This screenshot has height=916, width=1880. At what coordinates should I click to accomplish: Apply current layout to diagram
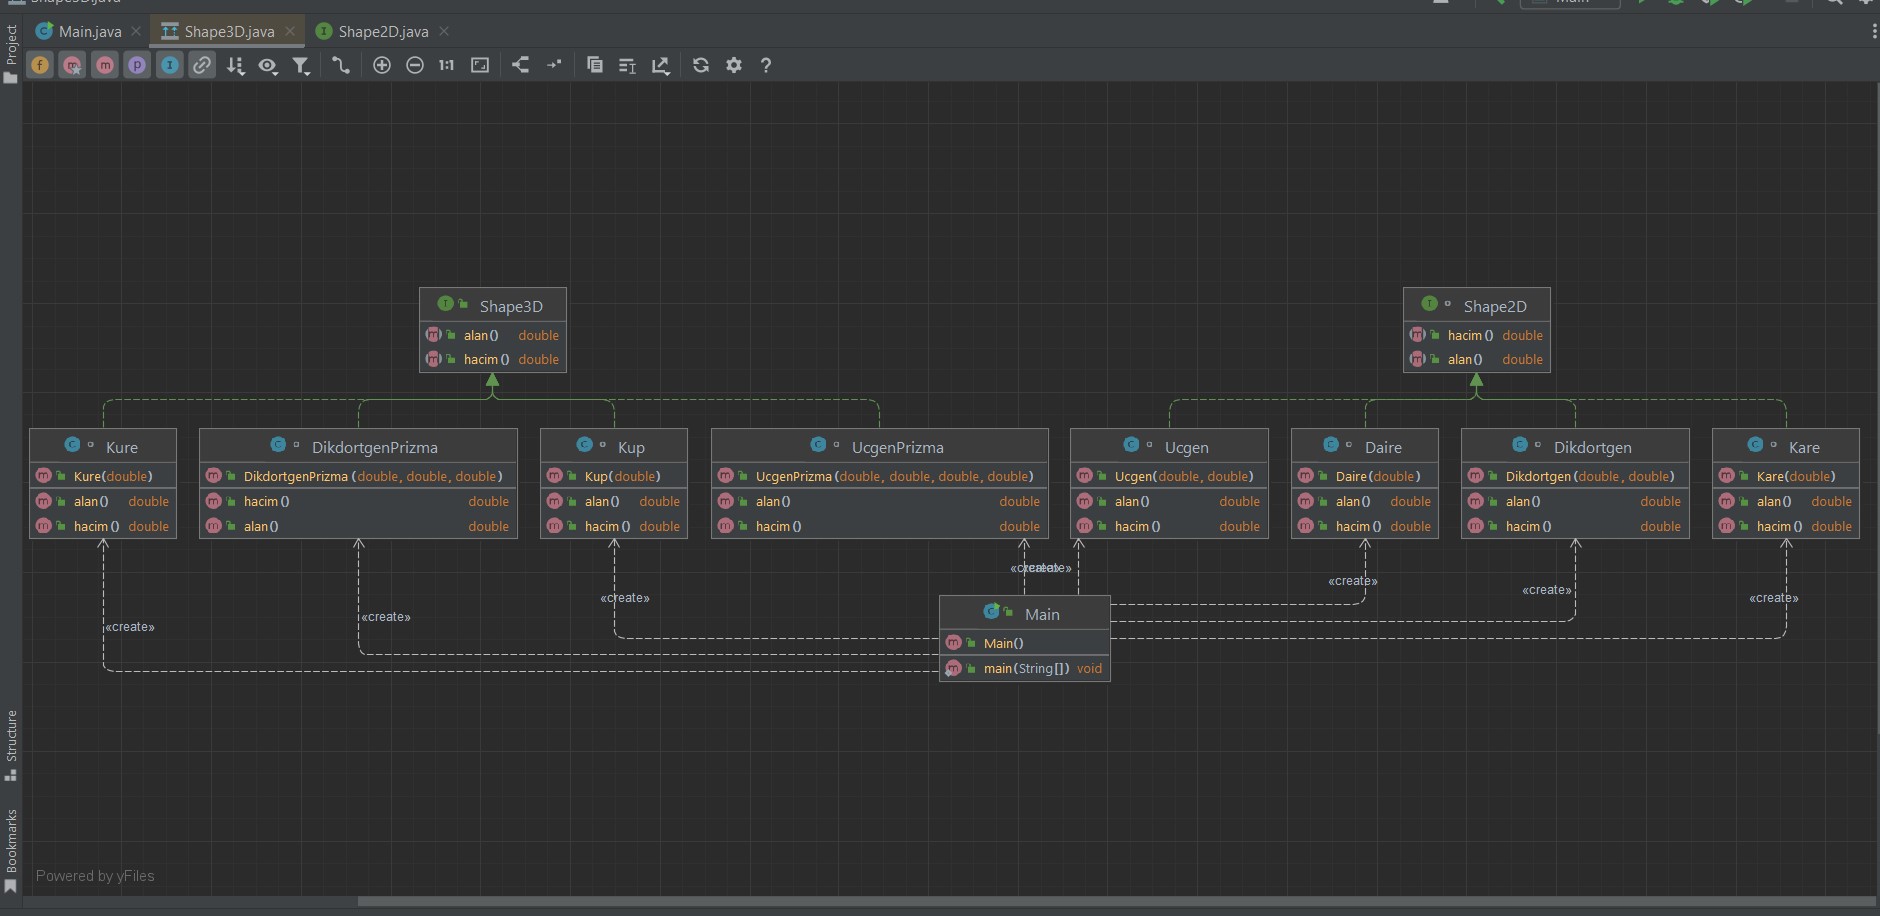521,65
